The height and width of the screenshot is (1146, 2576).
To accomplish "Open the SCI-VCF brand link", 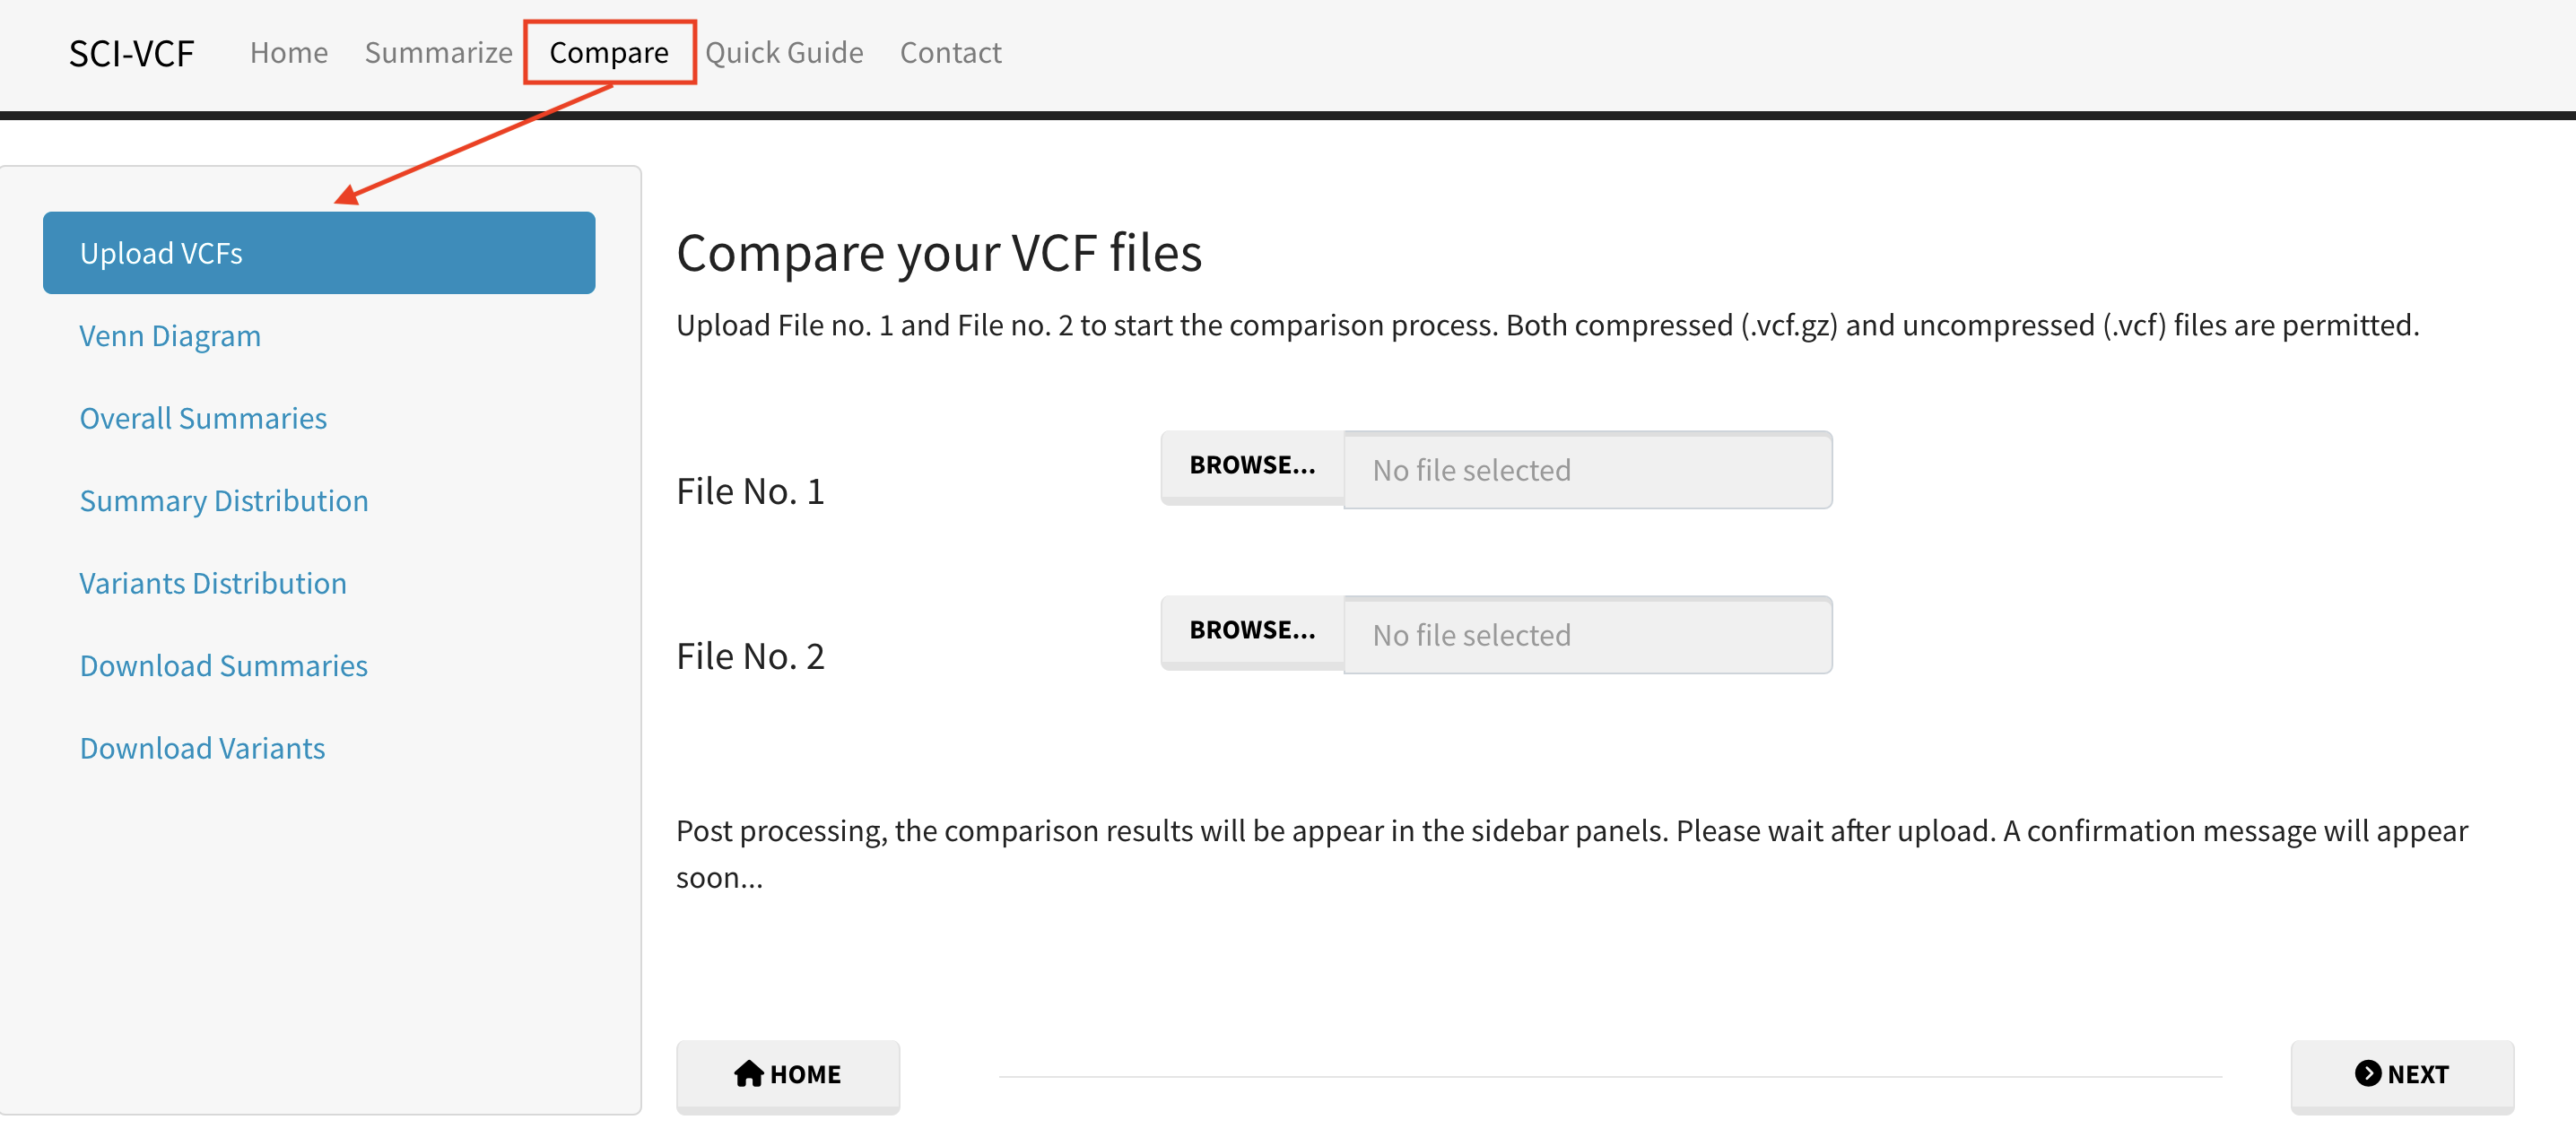I will [131, 53].
